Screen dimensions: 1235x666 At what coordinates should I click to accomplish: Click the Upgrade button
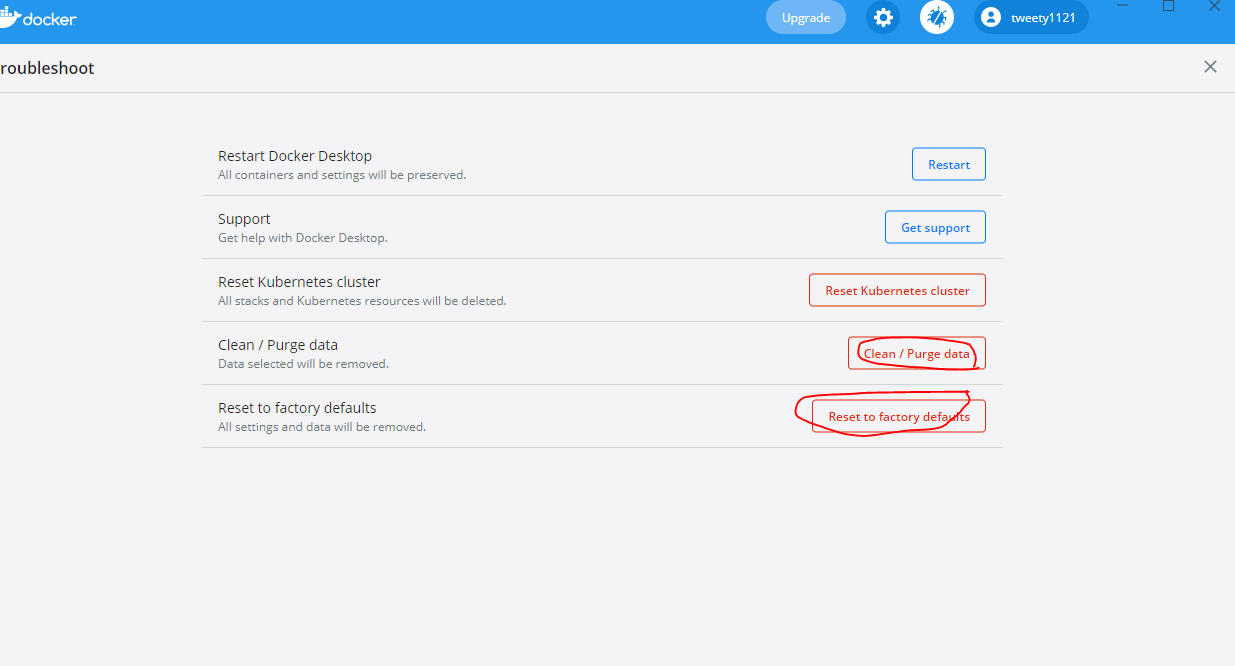(806, 17)
